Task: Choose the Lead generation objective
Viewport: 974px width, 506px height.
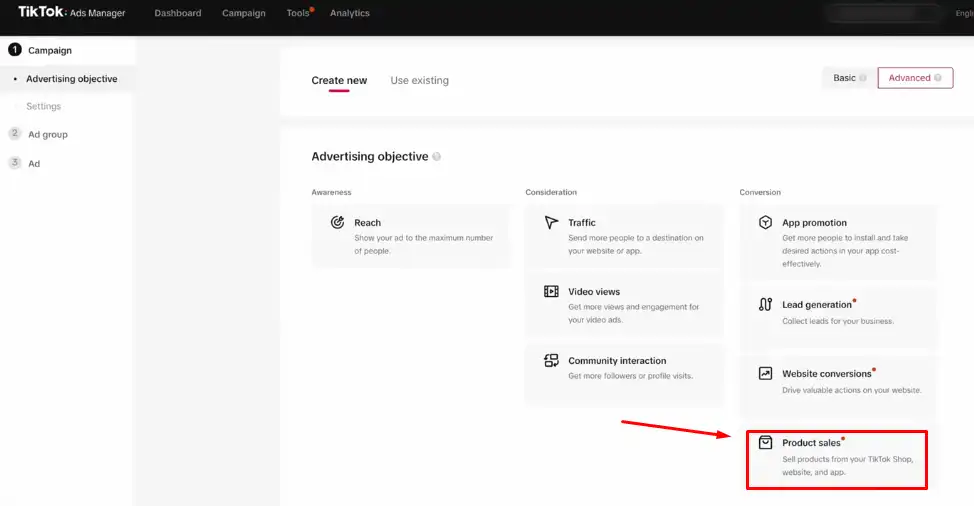Action: 838,317
